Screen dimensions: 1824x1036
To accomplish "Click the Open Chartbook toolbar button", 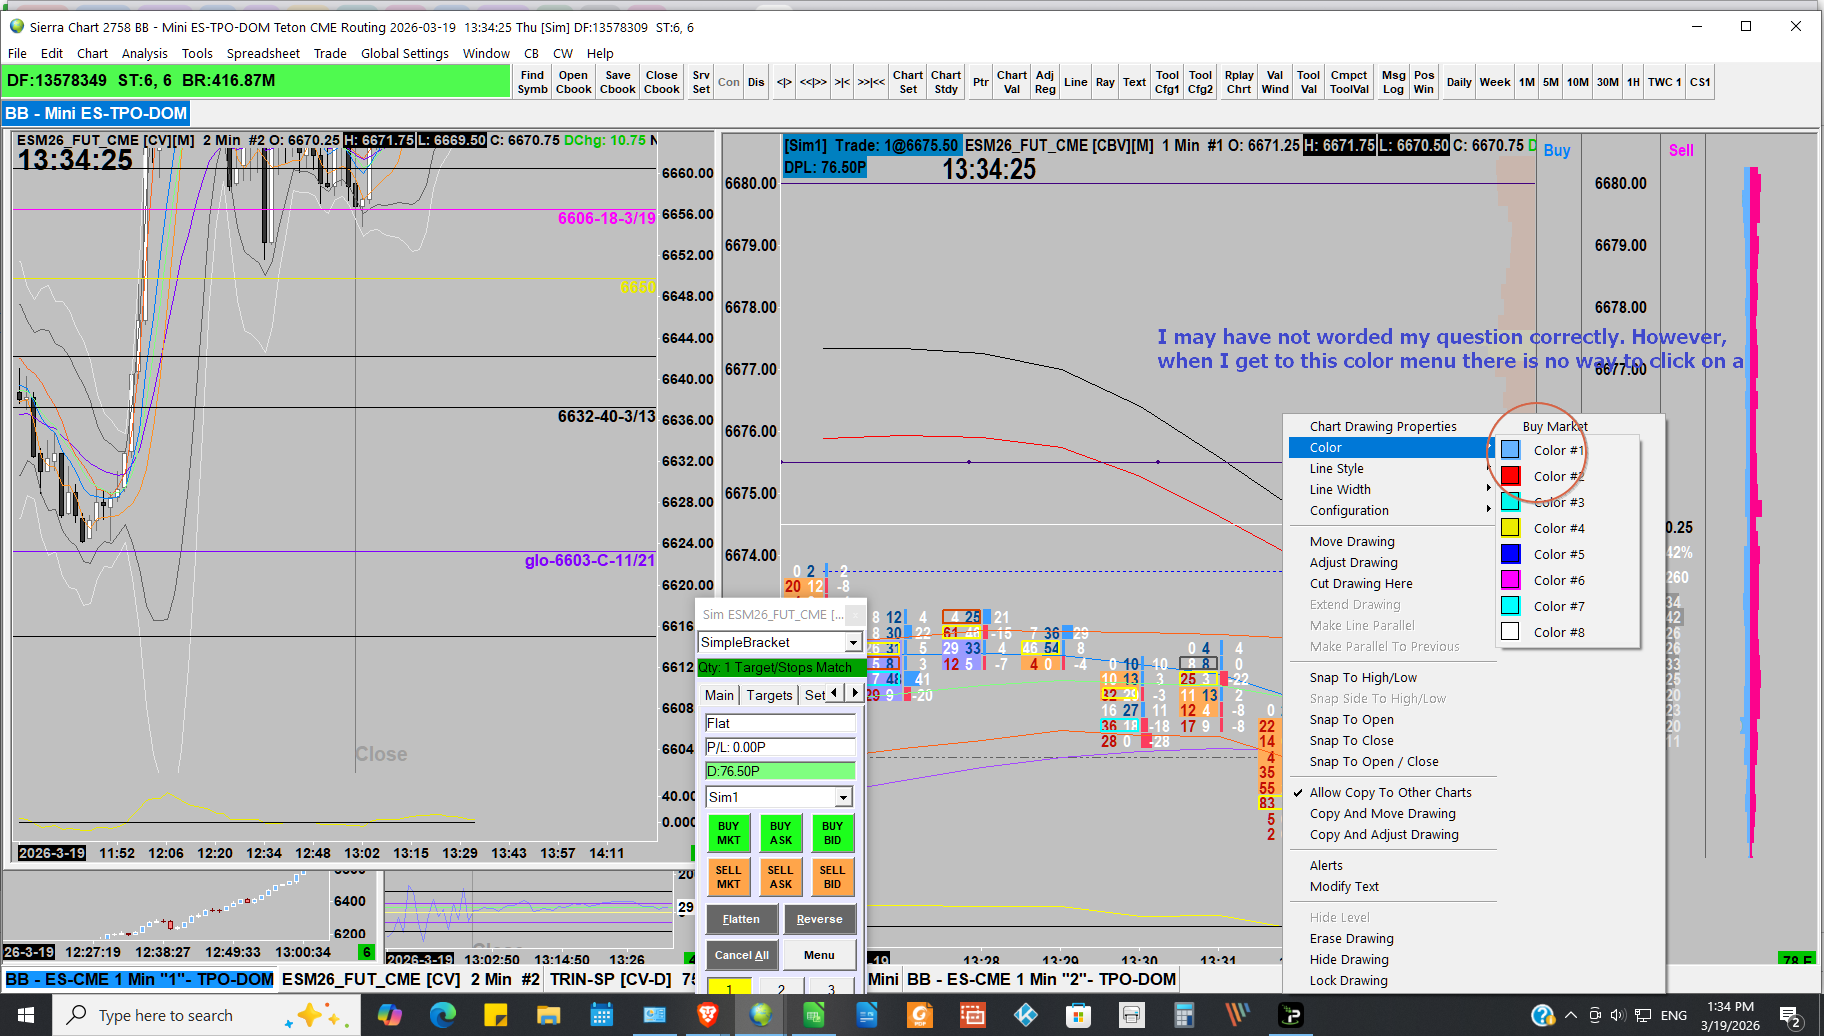I will (573, 82).
